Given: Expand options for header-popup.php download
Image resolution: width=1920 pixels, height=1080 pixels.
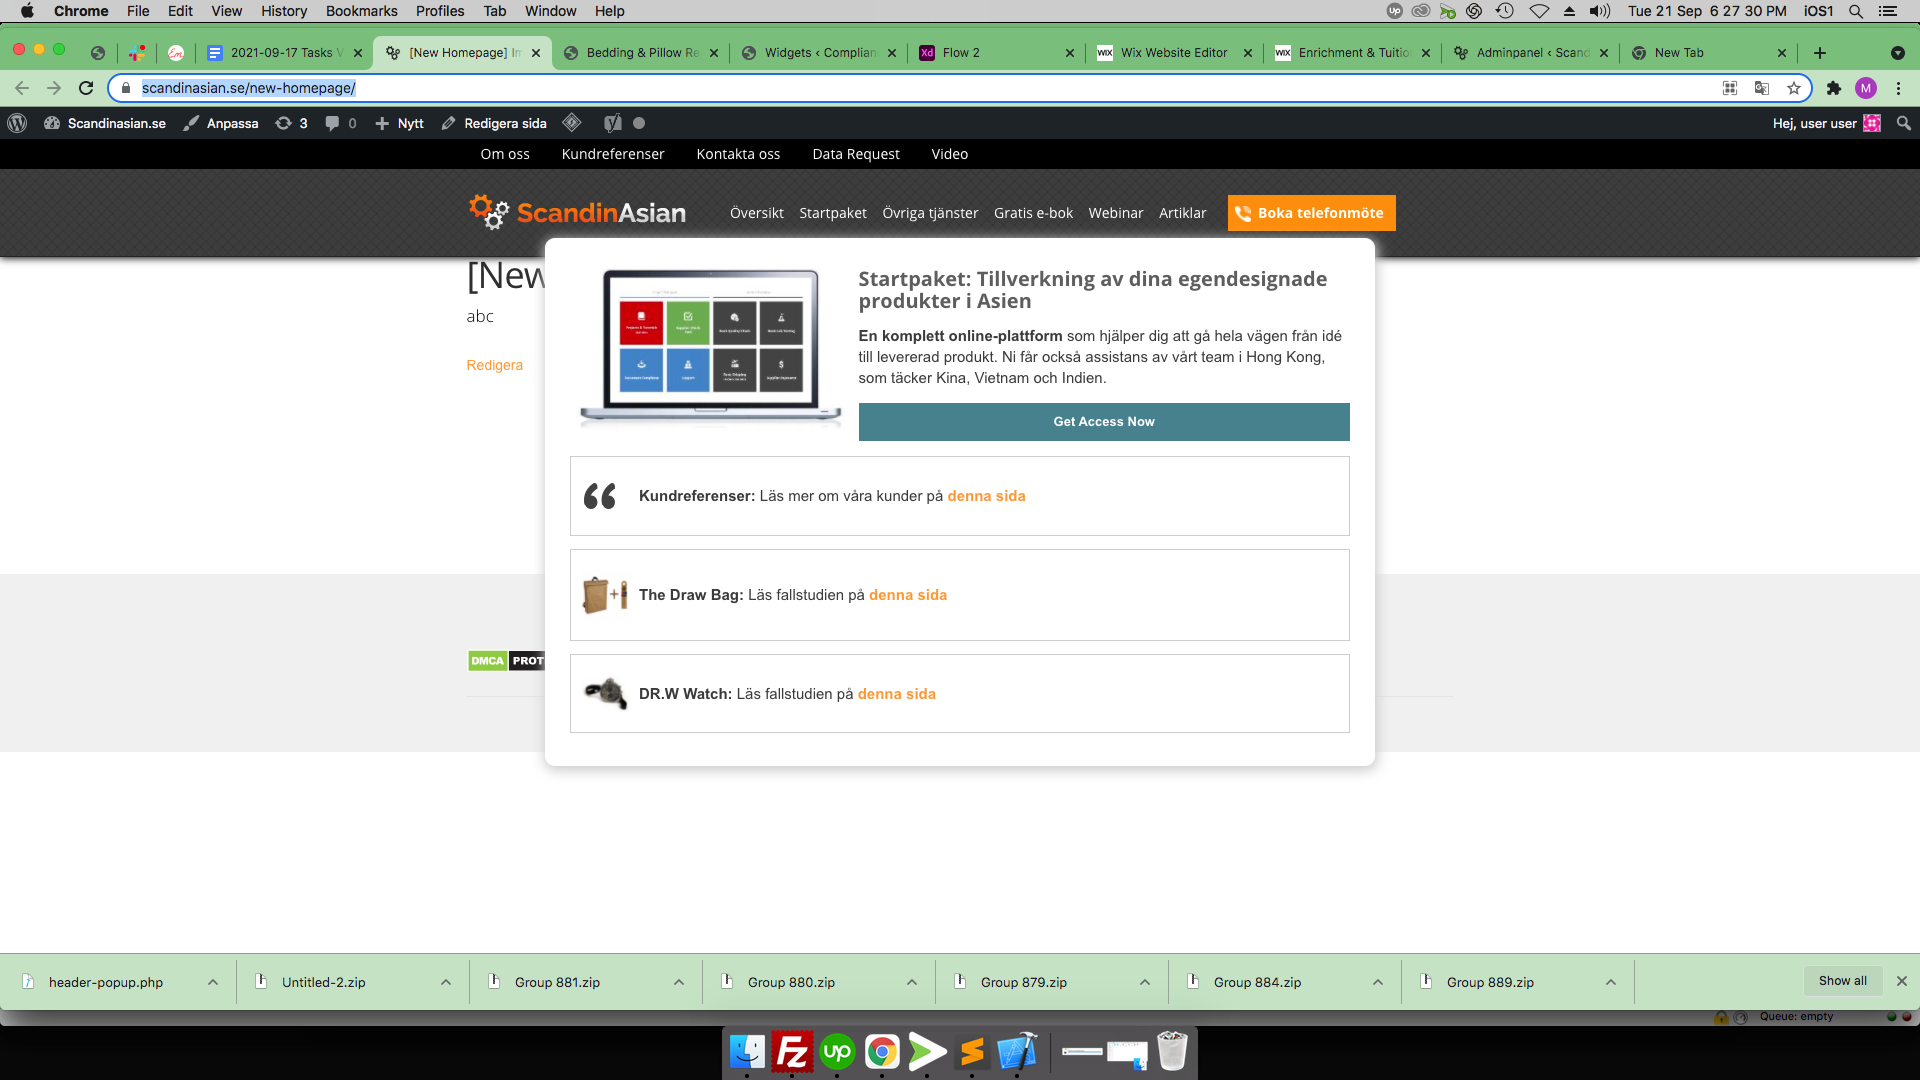Looking at the screenshot, I should pos(213,982).
